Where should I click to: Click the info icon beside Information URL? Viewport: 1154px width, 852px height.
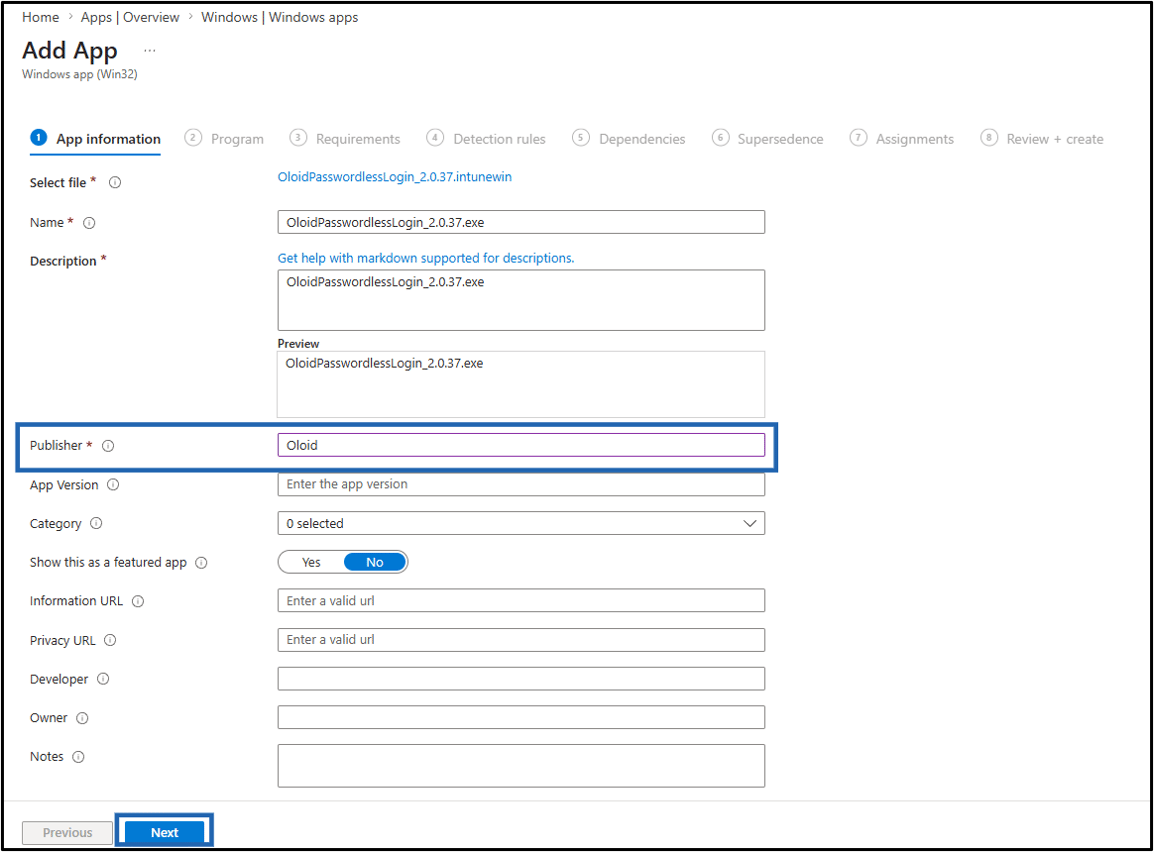click(138, 601)
